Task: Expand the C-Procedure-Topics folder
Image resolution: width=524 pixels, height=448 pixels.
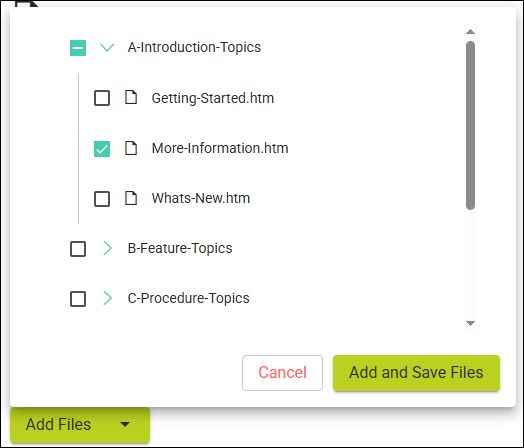Action: 107,298
